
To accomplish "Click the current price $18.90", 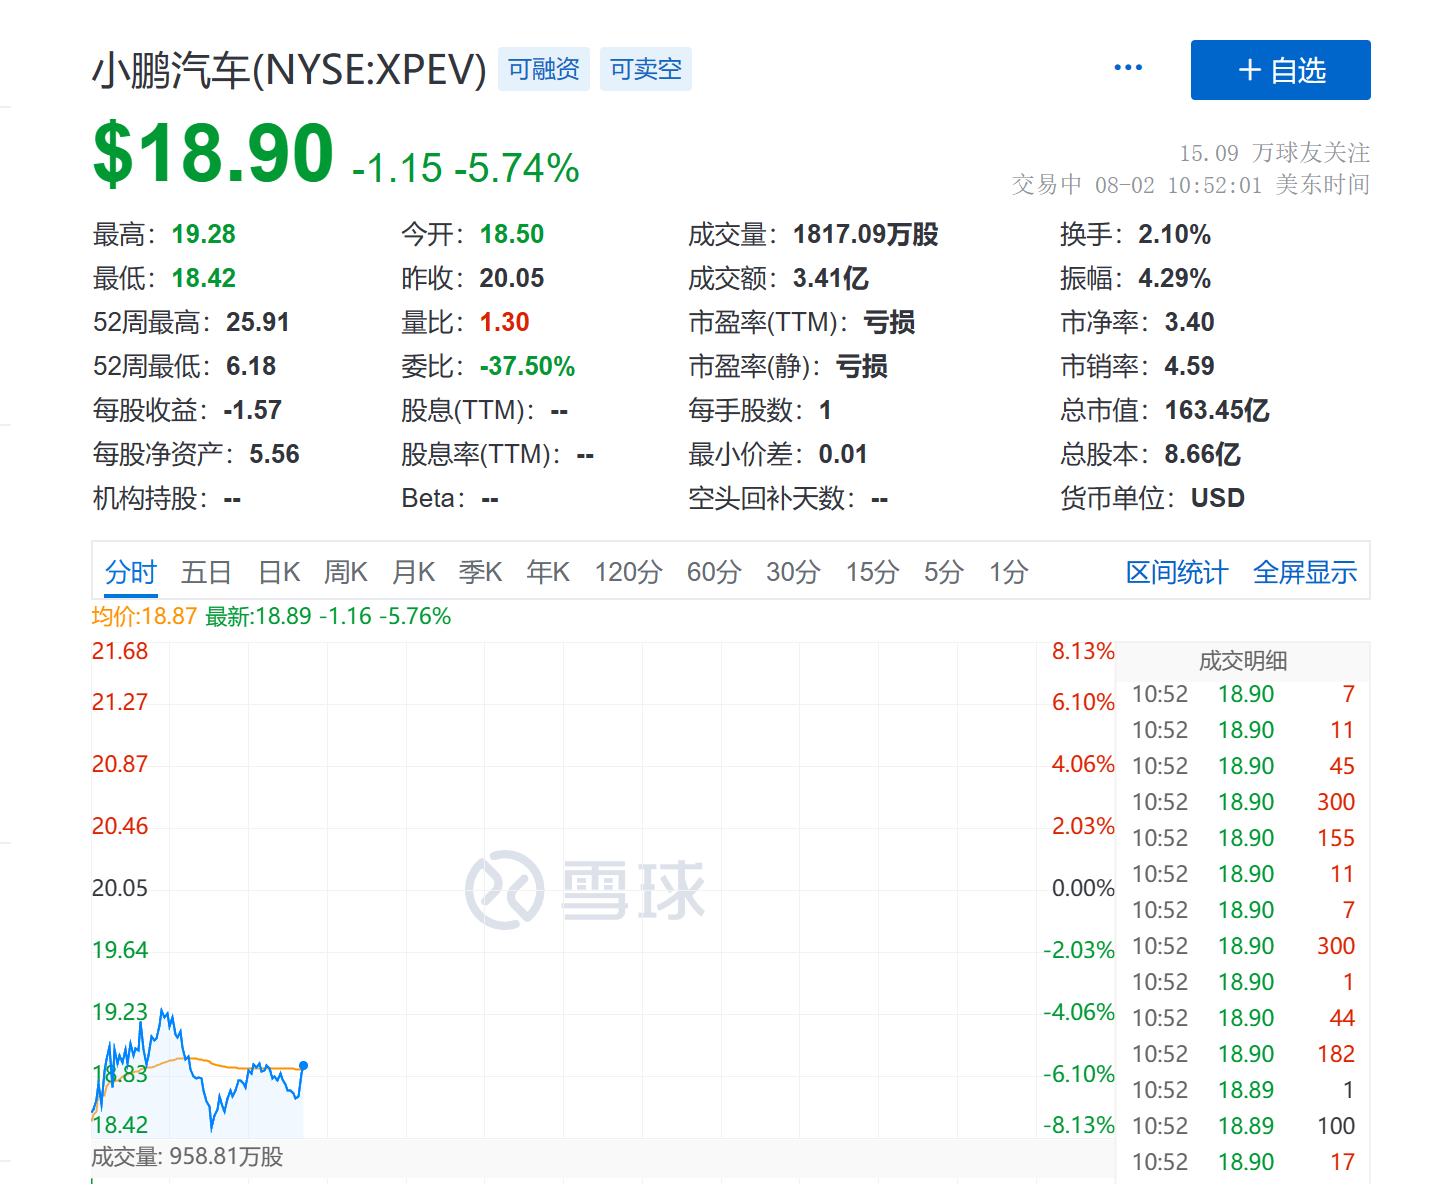I will (213, 153).
